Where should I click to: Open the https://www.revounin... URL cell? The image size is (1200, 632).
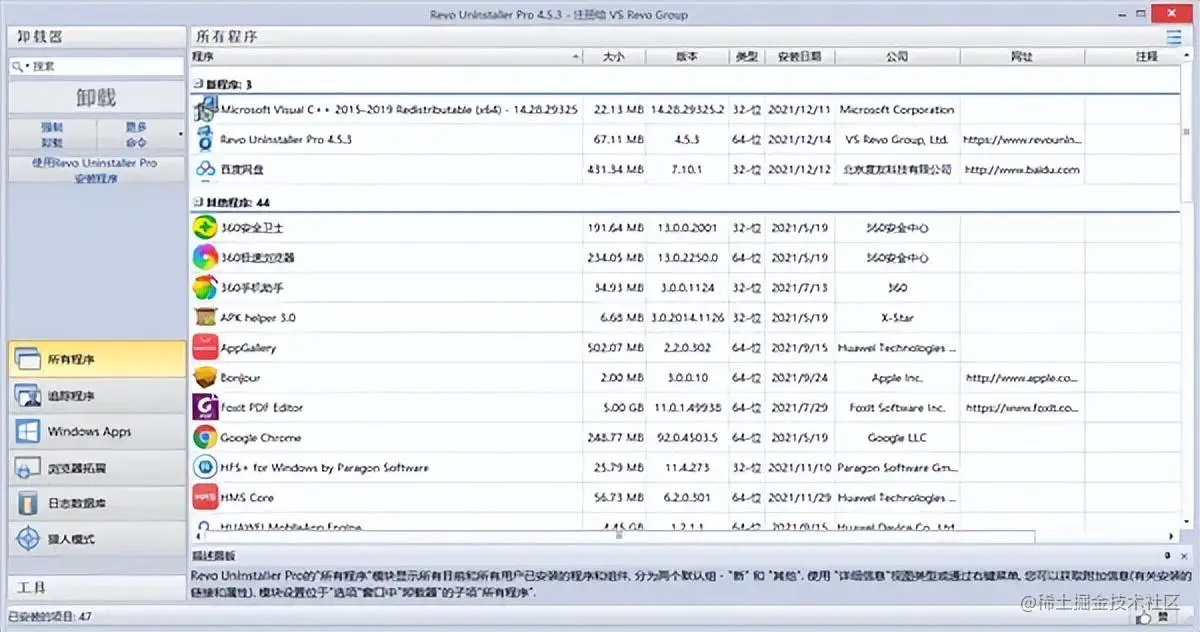[1022, 140]
